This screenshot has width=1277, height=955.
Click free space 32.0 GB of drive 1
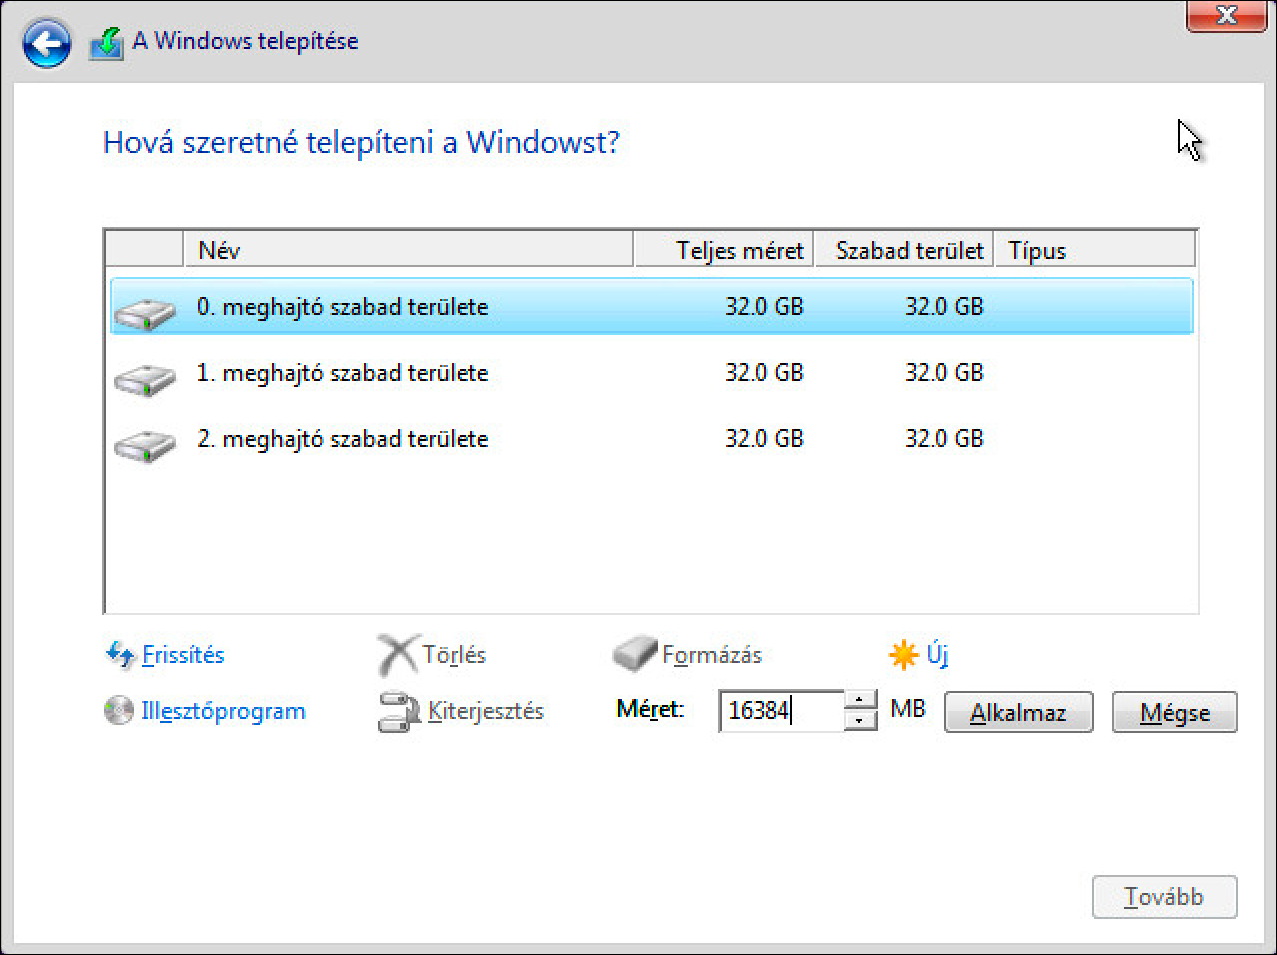944,373
